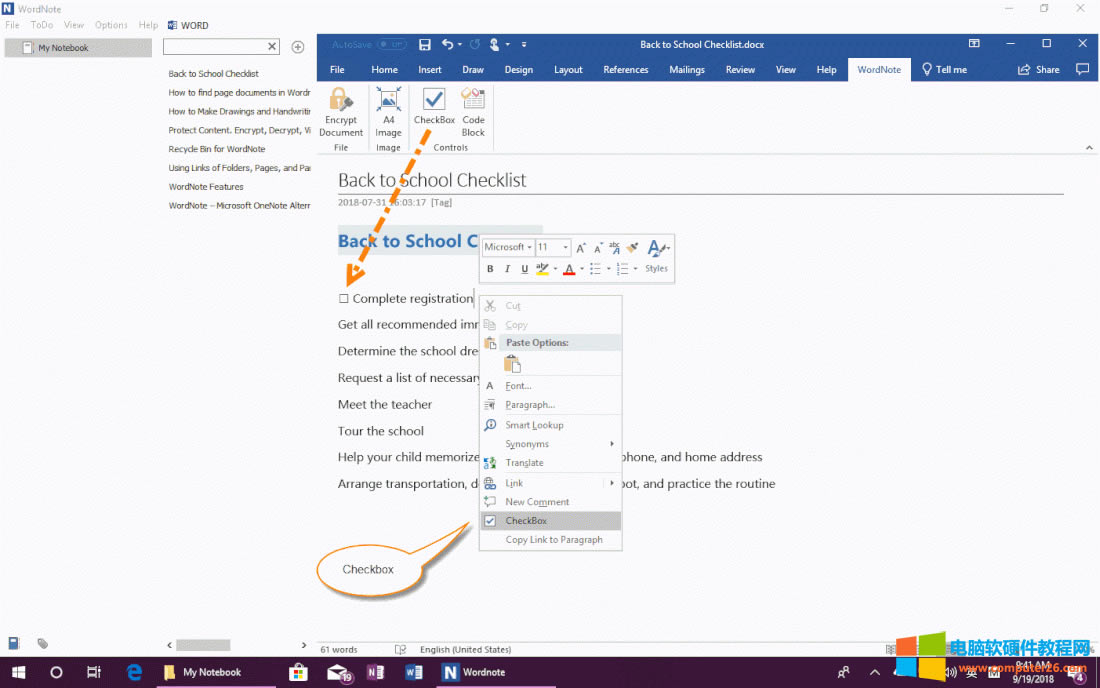Screen dimensions: 1100x688
Task: Click the Encrypt Document ribbon icon
Action: (x=341, y=101)
